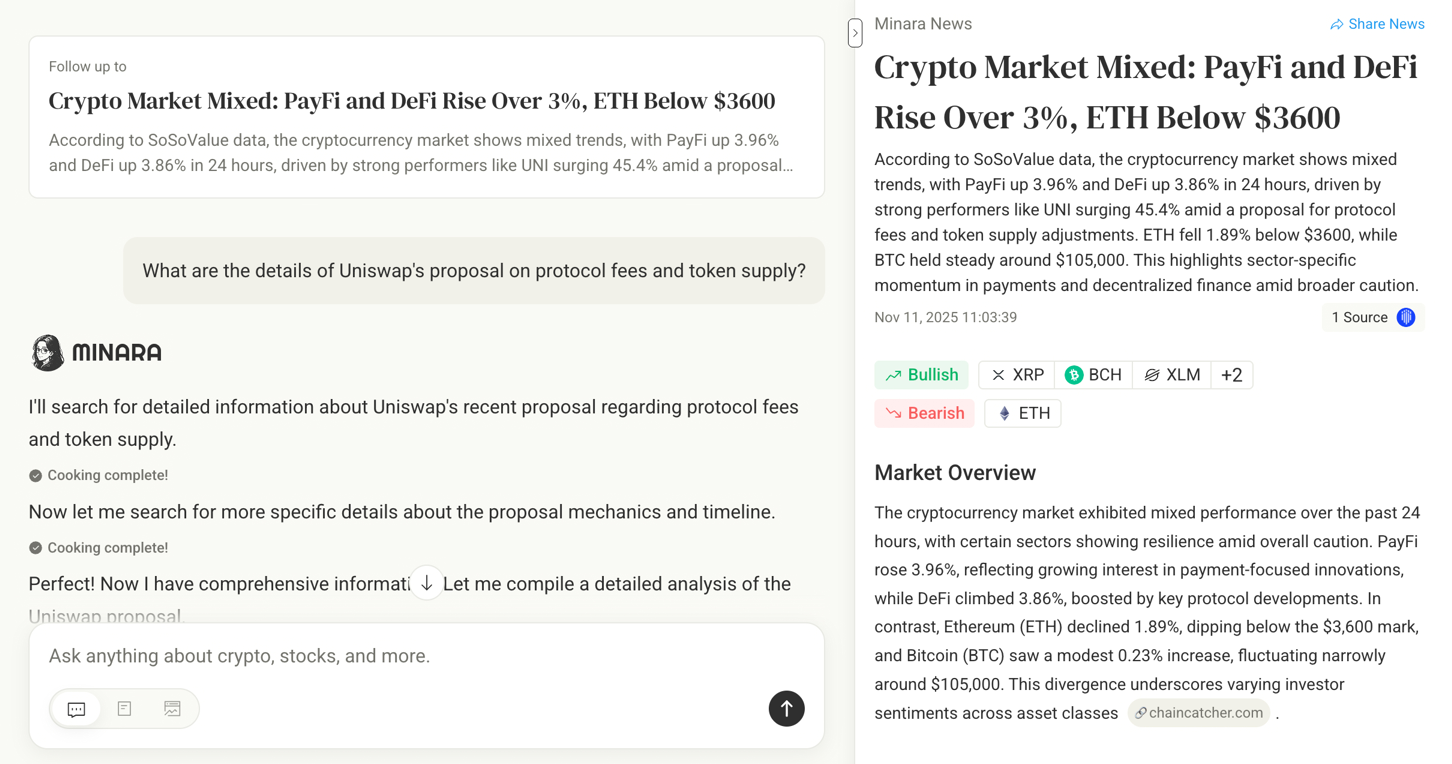1452x764 pixels.
Task: Click the scroll-to-bottom arrow icon
Action: click(427, 583)
